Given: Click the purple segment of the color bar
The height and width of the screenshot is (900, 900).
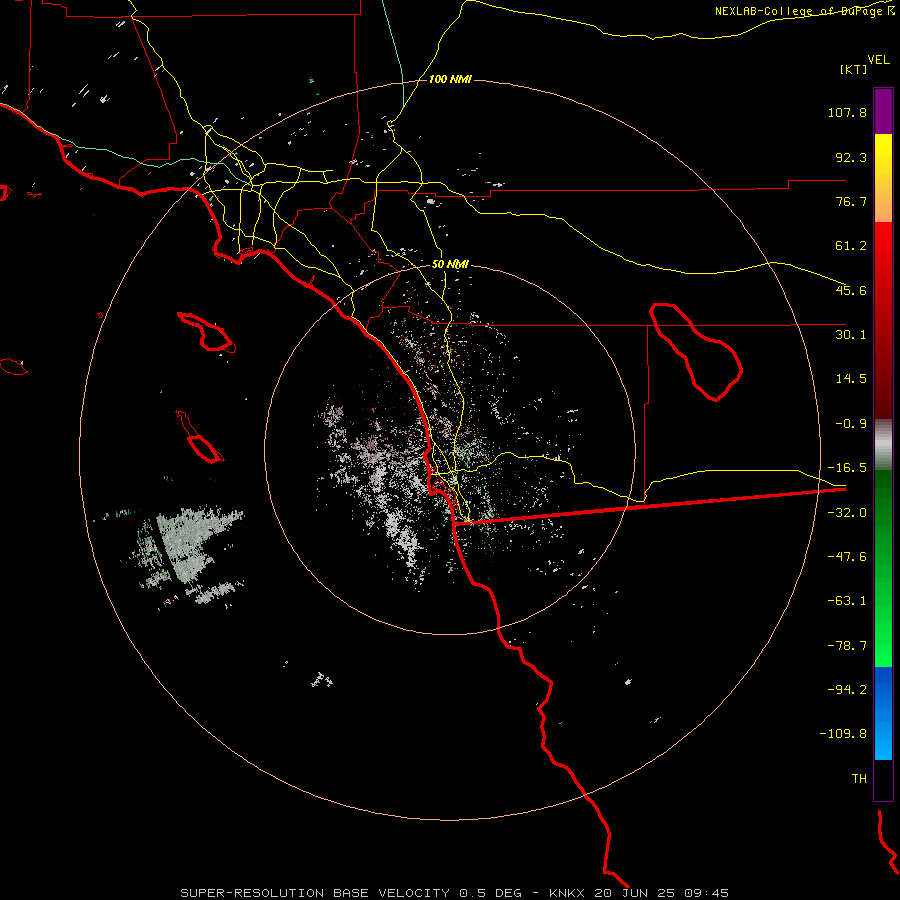Looking at the screenshot, I should click(x=883, y=111).
